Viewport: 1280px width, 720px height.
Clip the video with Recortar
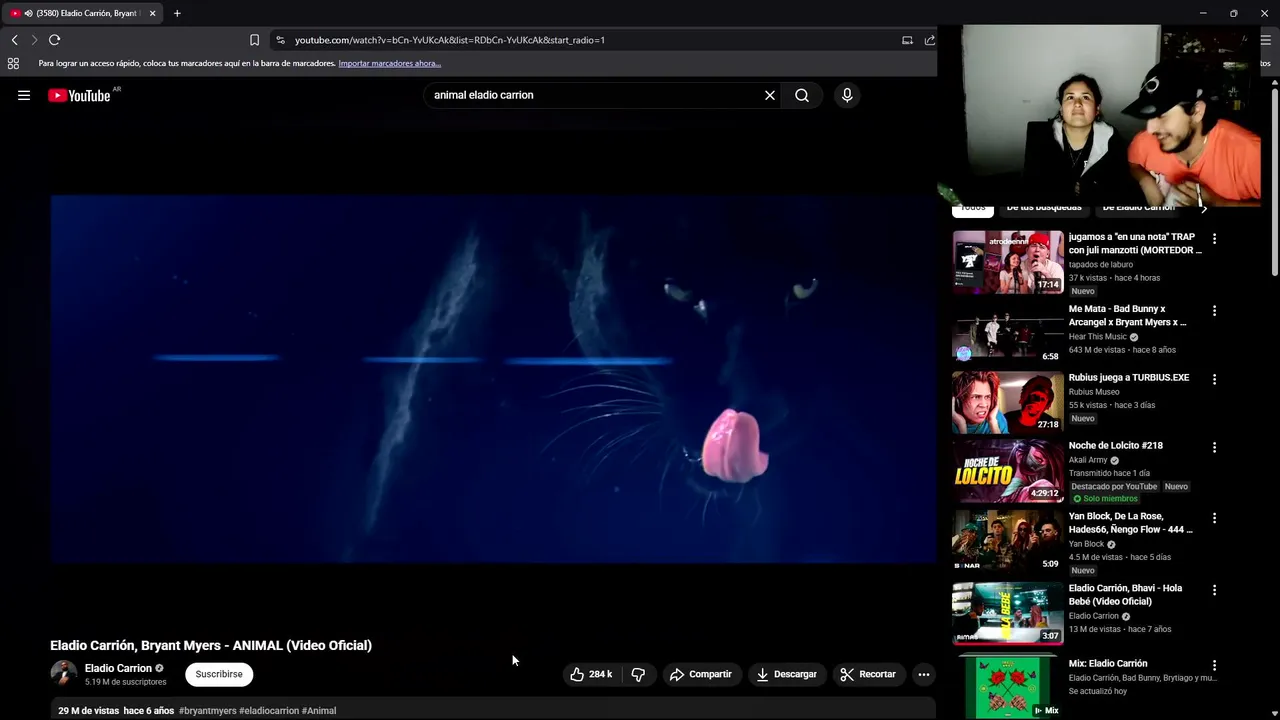[868, 674]
